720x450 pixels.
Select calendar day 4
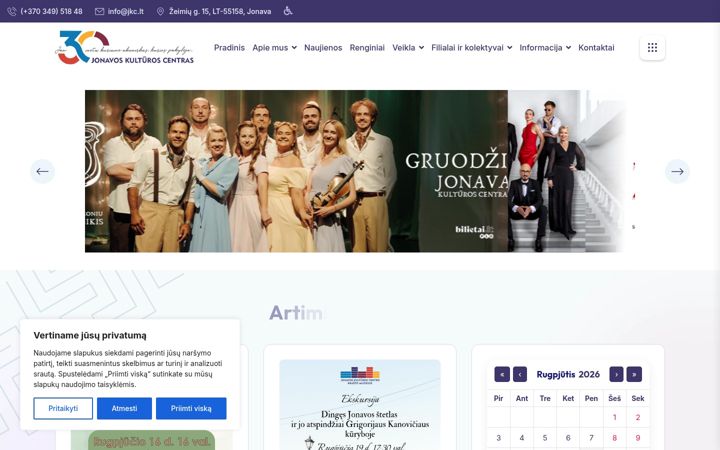tap(522, 438)
